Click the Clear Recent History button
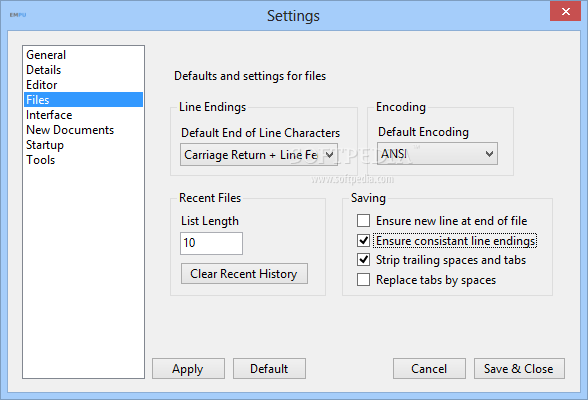This screenshot has height=400, width=588. tap(244, 274)
